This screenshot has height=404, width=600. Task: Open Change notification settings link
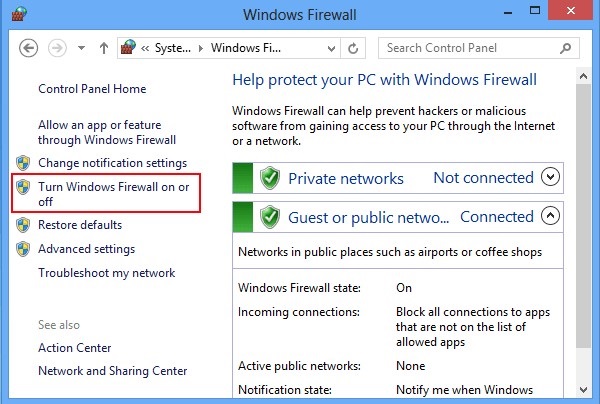(112, 163)
